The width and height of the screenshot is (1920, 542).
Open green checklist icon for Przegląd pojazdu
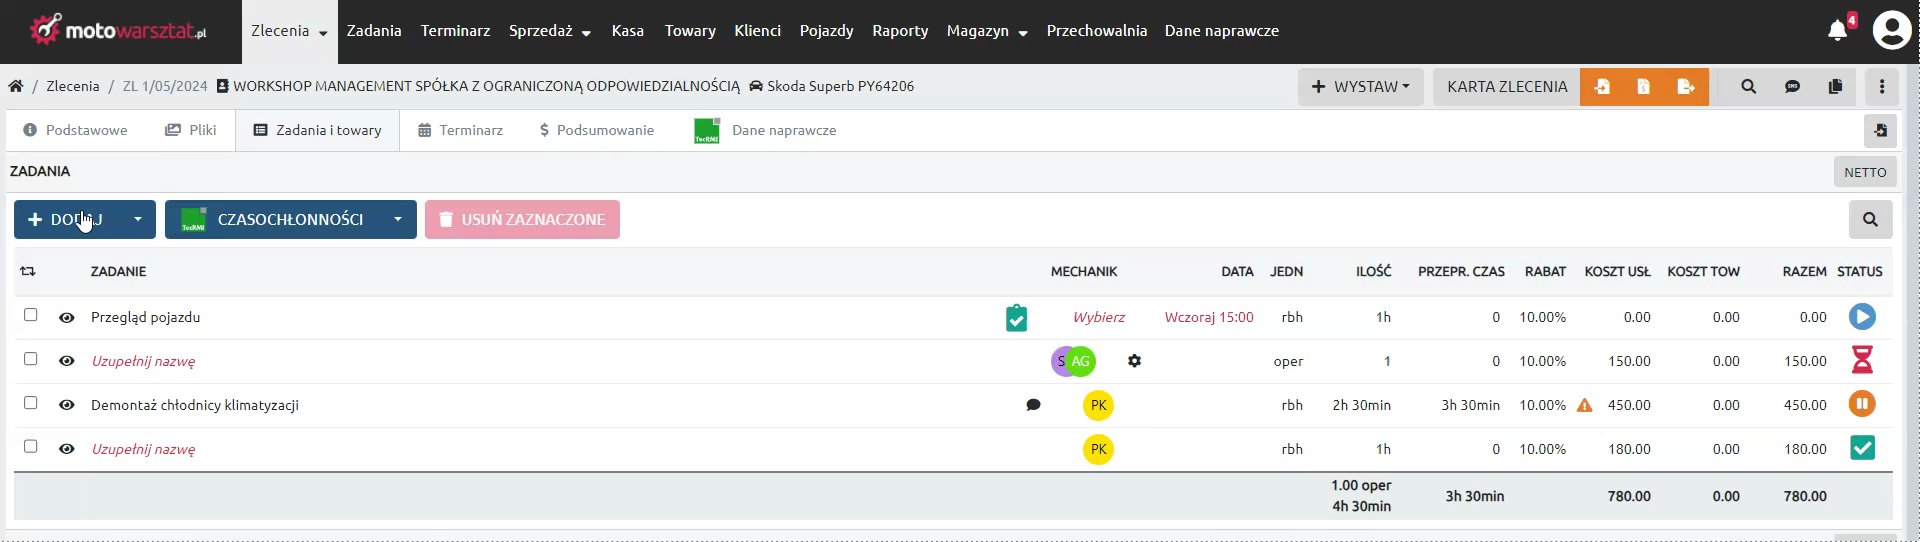pos(1016,318)
